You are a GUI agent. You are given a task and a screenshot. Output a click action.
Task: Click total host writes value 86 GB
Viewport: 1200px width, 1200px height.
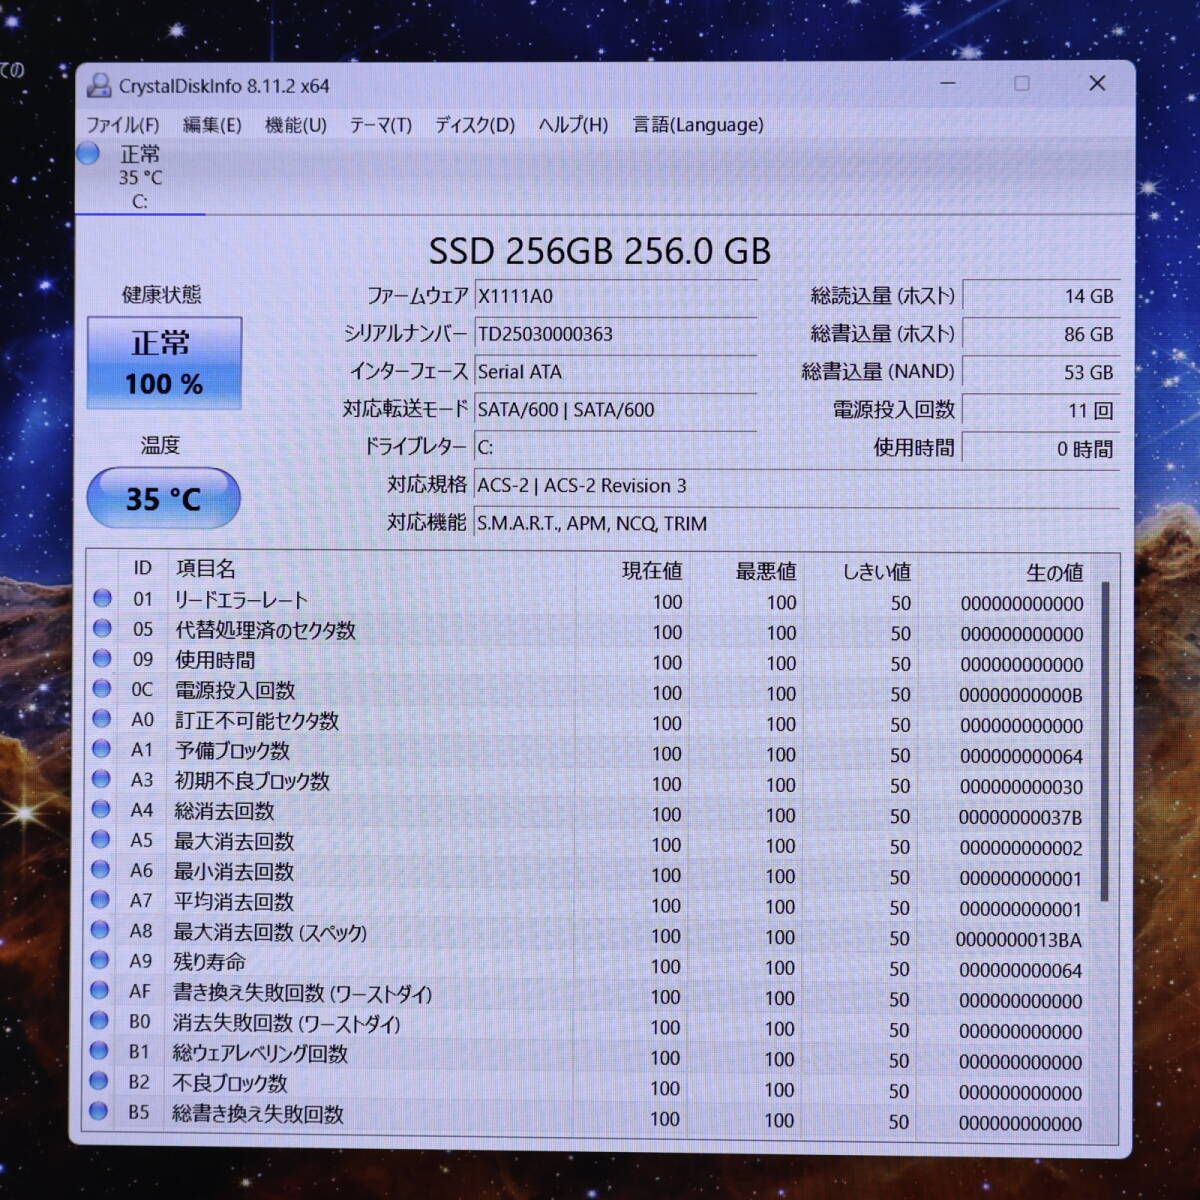pos(1040,334)
